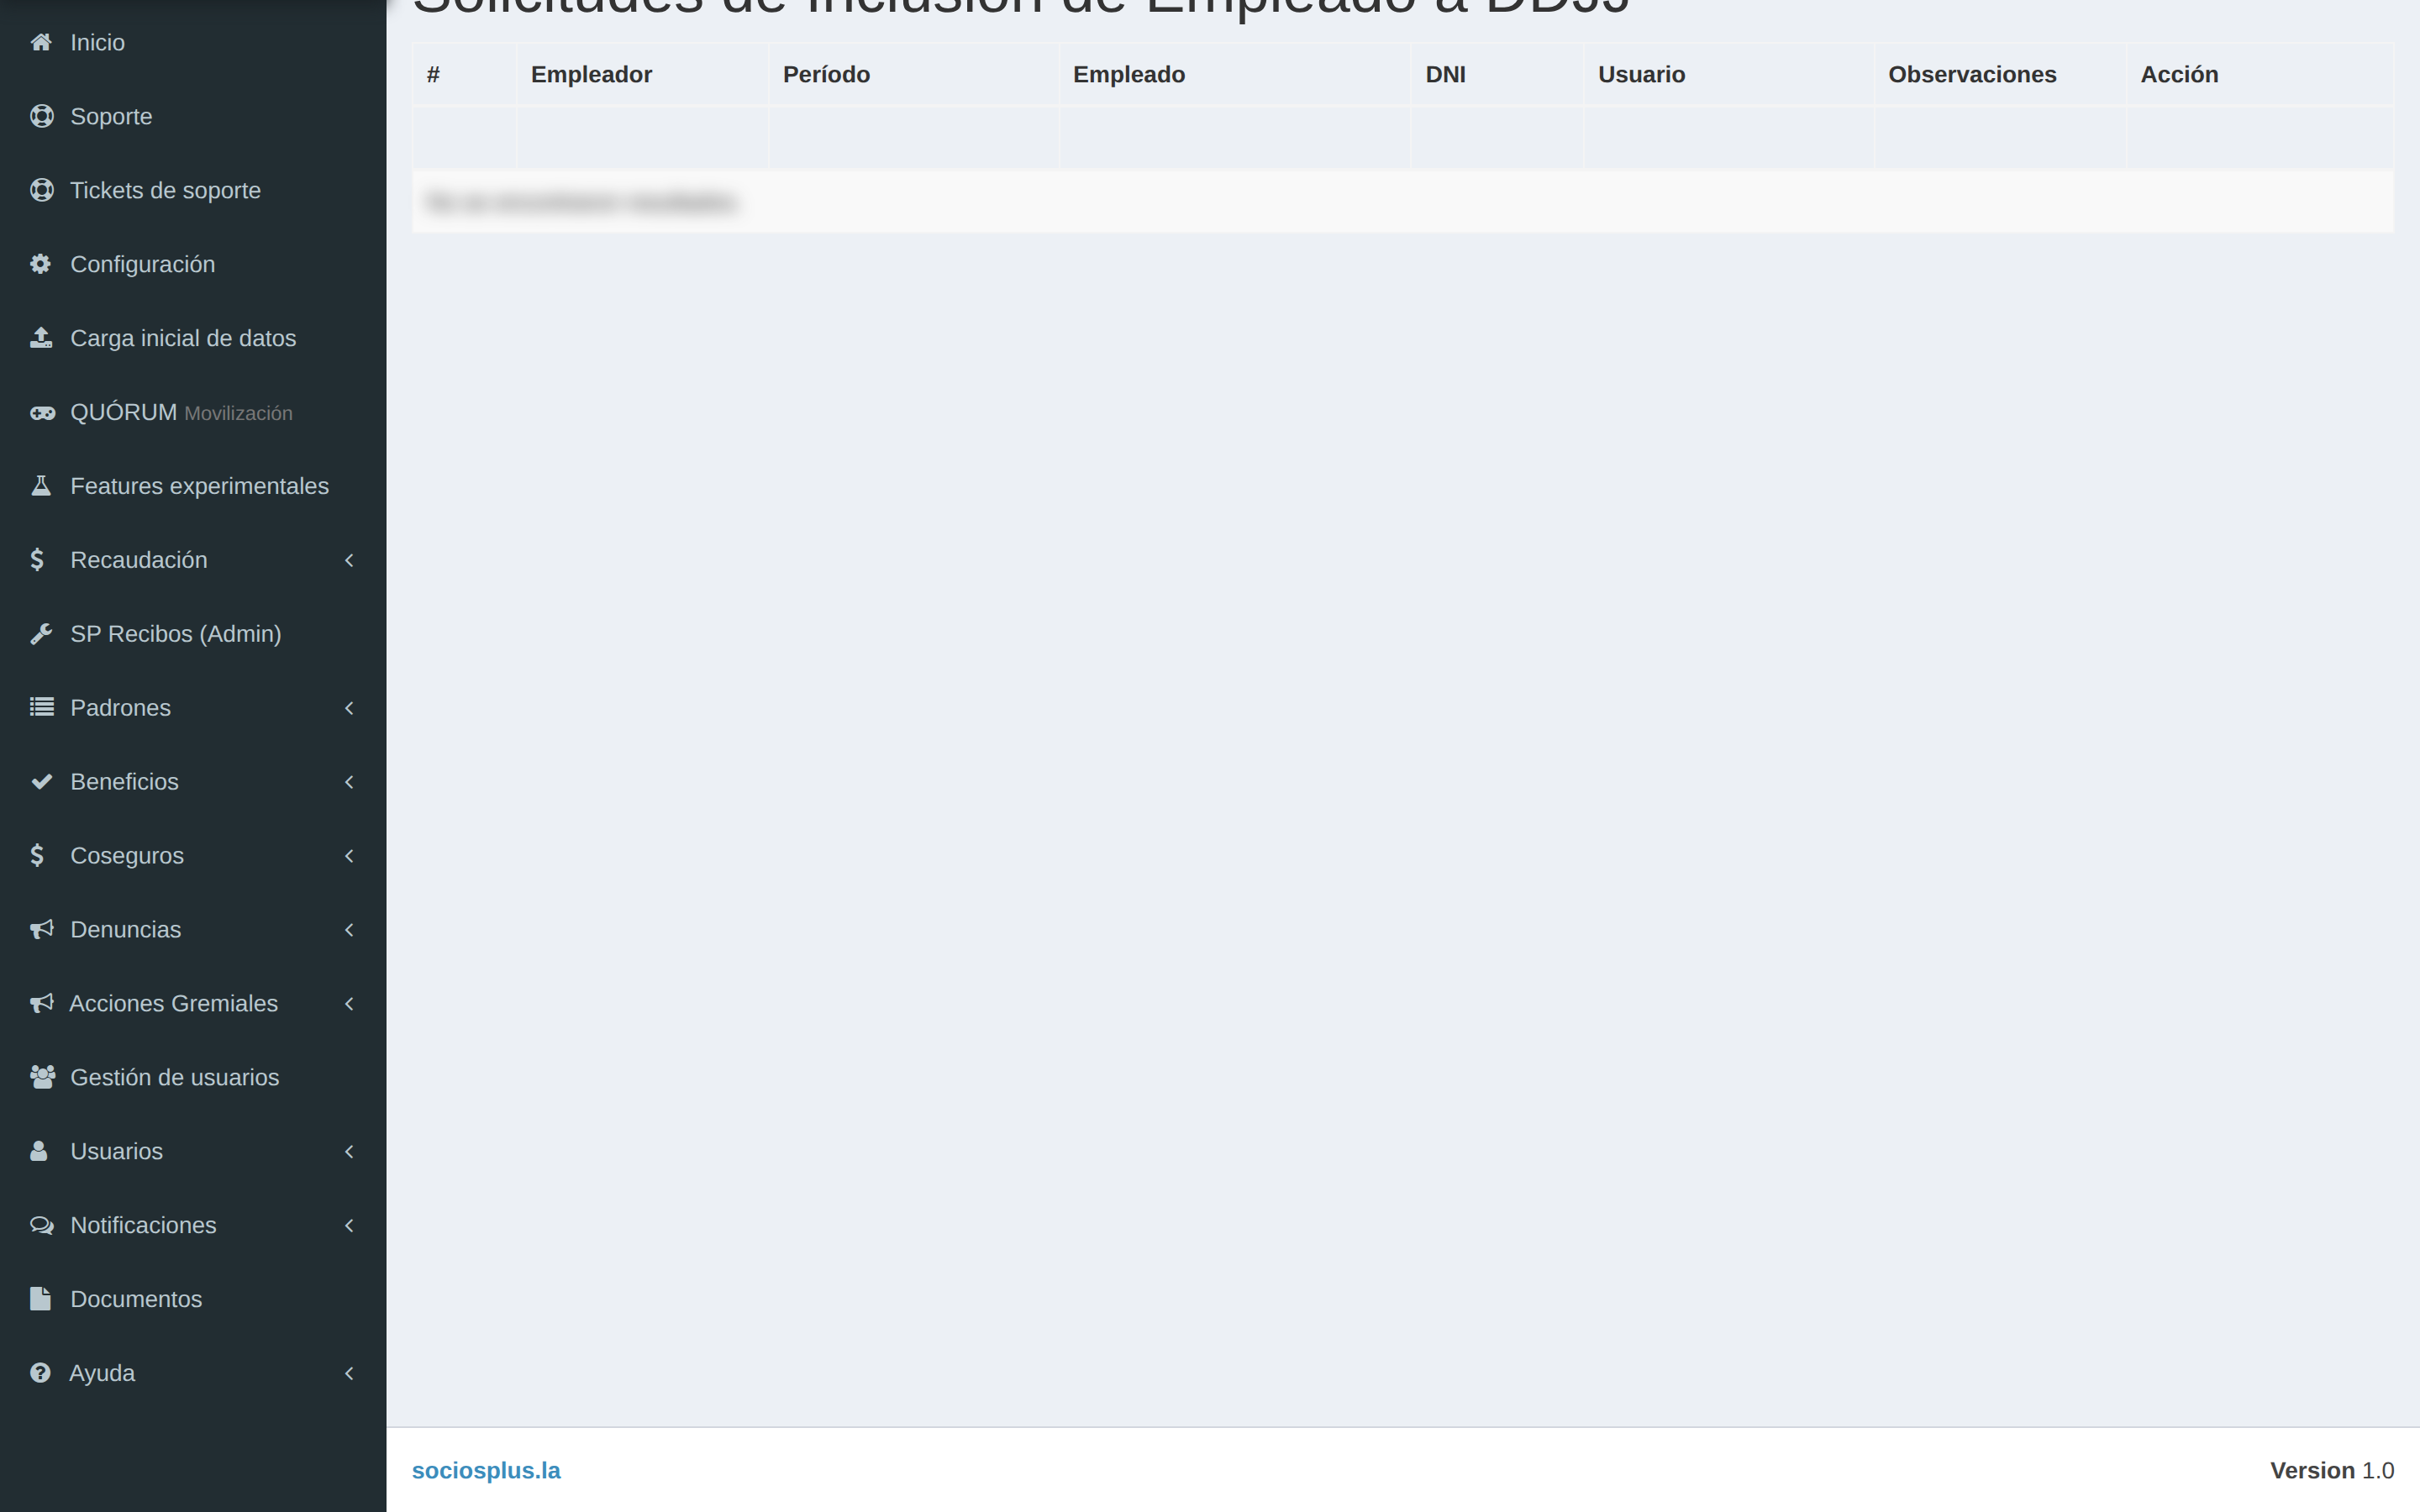The width and height of the screenshot is (2420, 1512).
Task: Expand the Padrones submenu chevron
Action: tap(349, 708)
